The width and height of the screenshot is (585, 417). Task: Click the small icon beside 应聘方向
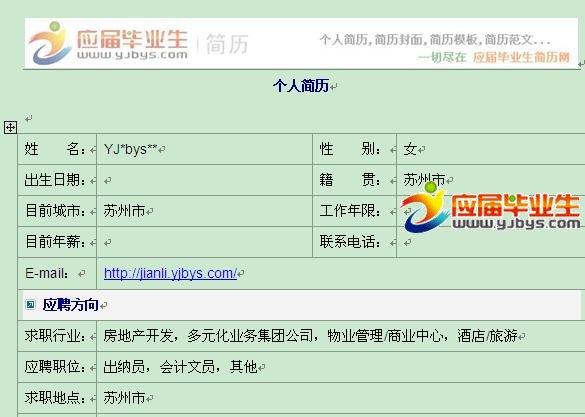pos(31,305)
